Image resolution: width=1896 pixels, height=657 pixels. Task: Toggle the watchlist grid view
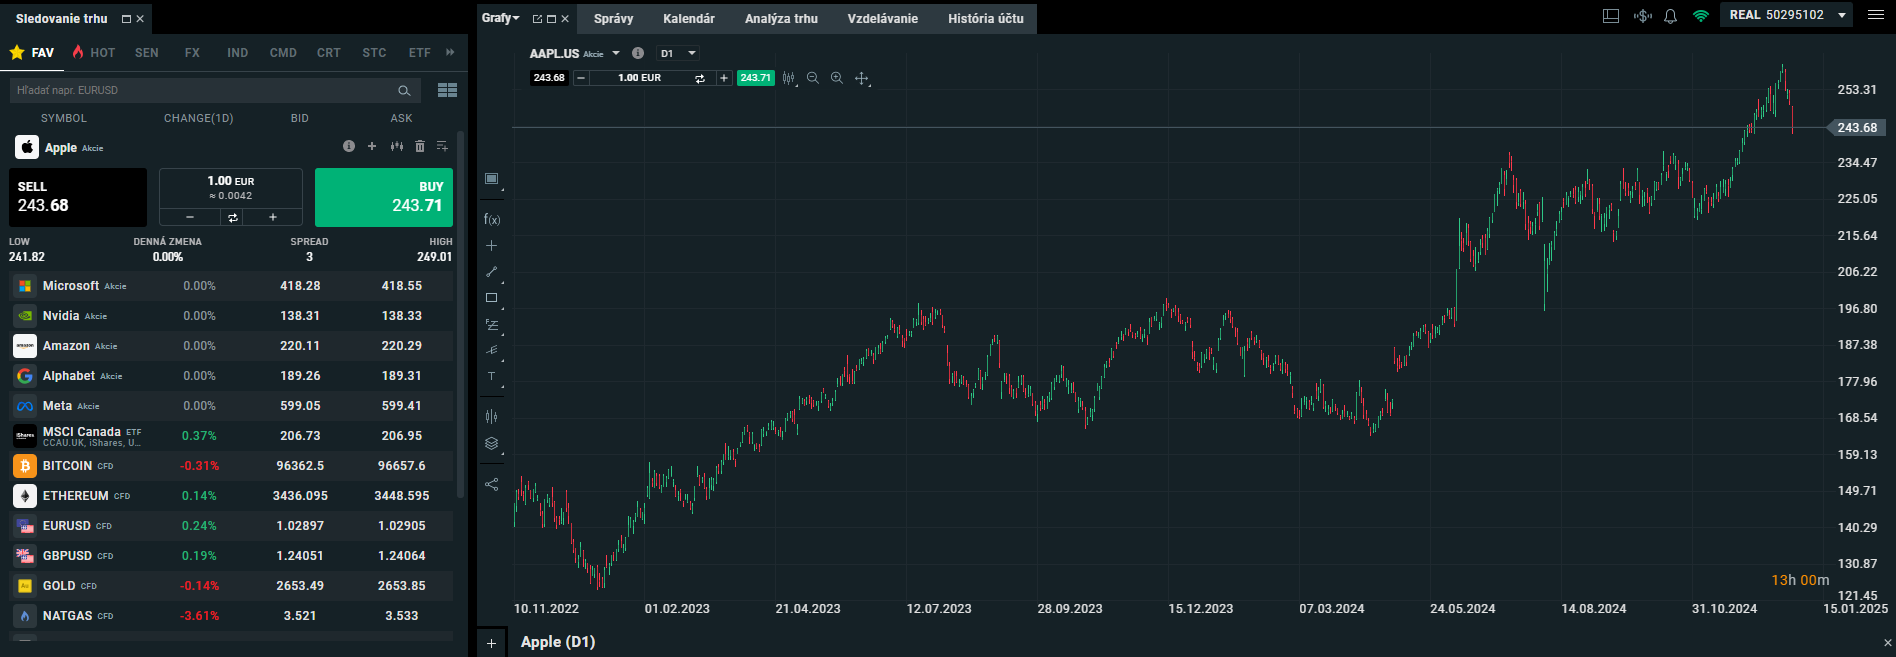pyautogui.click(x=447, y=90)
